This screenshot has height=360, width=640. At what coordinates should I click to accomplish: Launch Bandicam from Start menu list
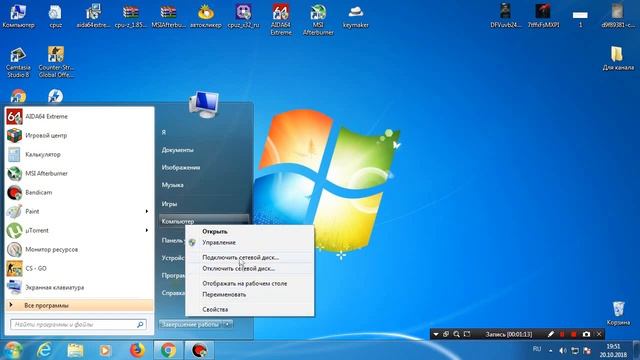tap(80, 193)
